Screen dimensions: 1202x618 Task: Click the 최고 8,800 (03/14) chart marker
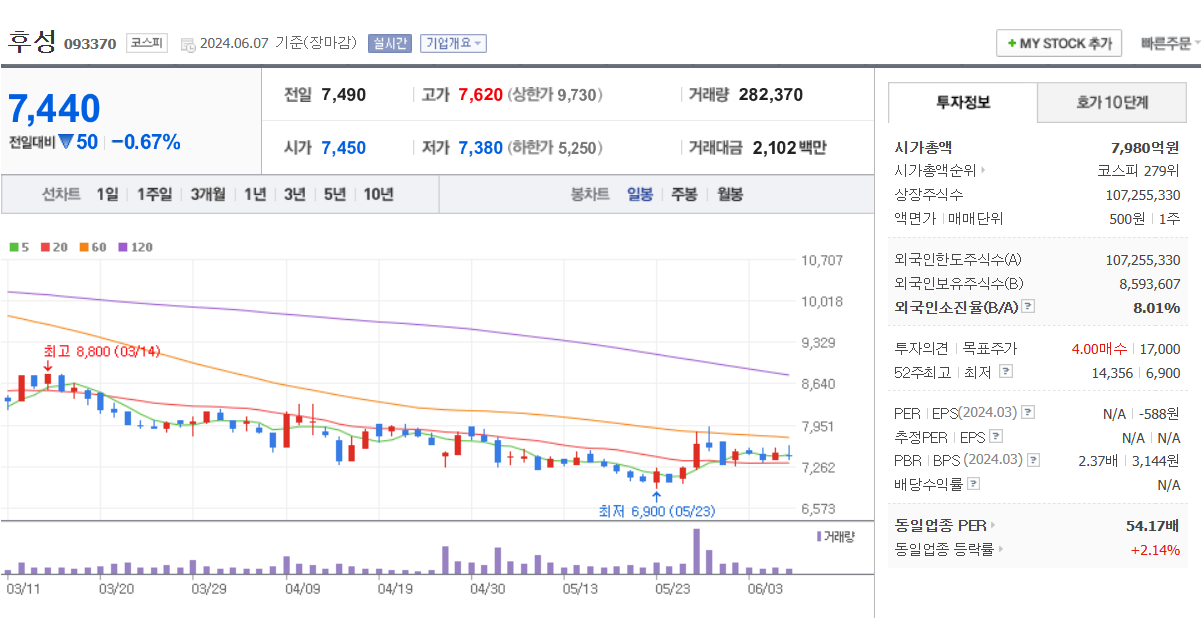click(101, 352)
